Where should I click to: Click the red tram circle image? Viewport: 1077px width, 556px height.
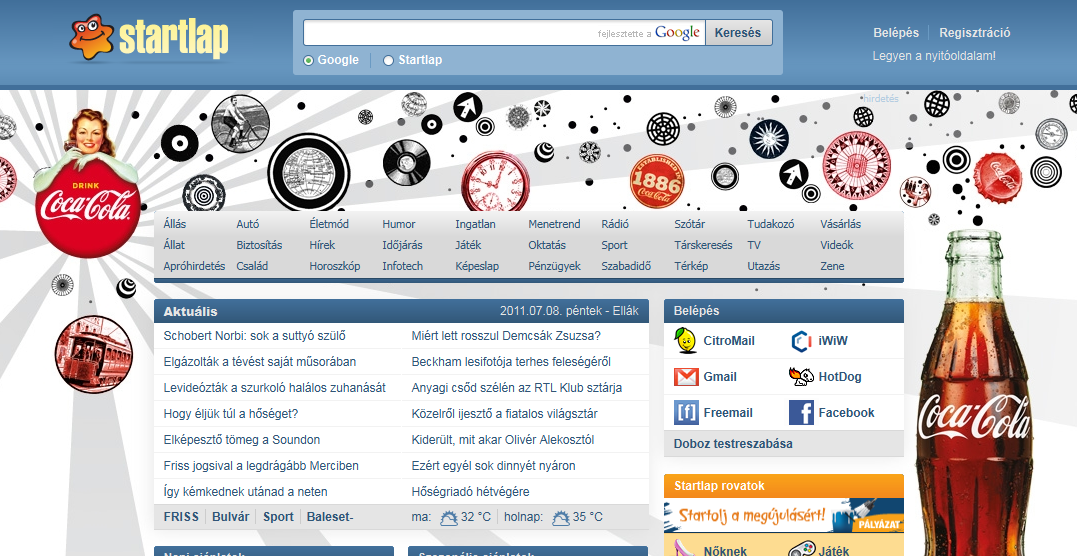coord(93,355)
